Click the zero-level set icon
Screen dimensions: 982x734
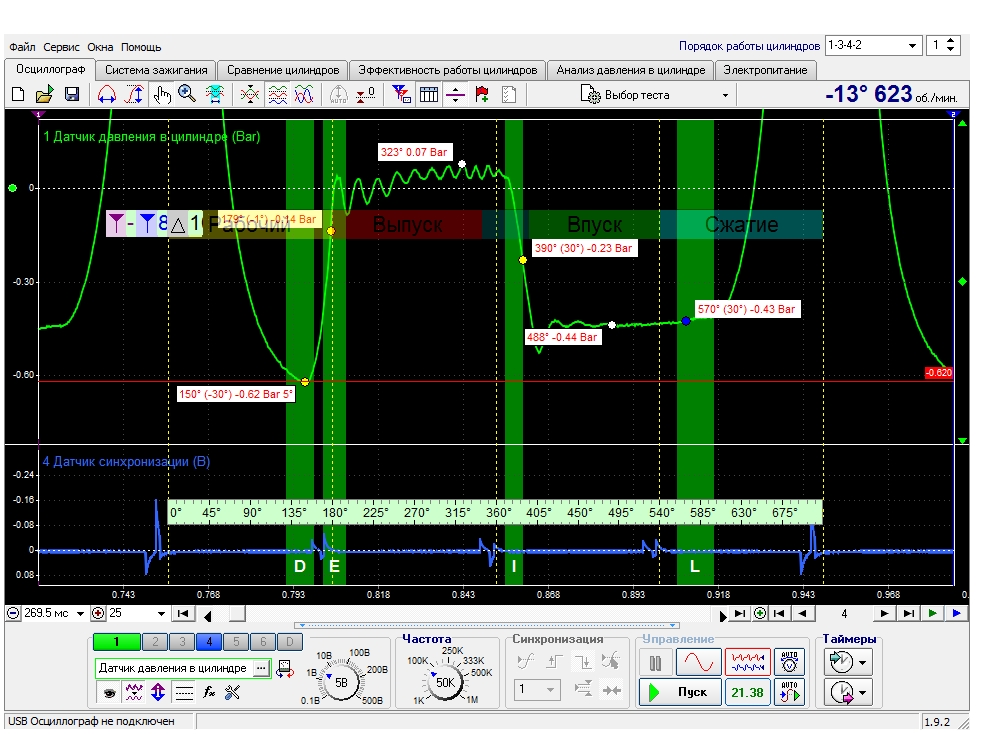click(x=366, y=95)
